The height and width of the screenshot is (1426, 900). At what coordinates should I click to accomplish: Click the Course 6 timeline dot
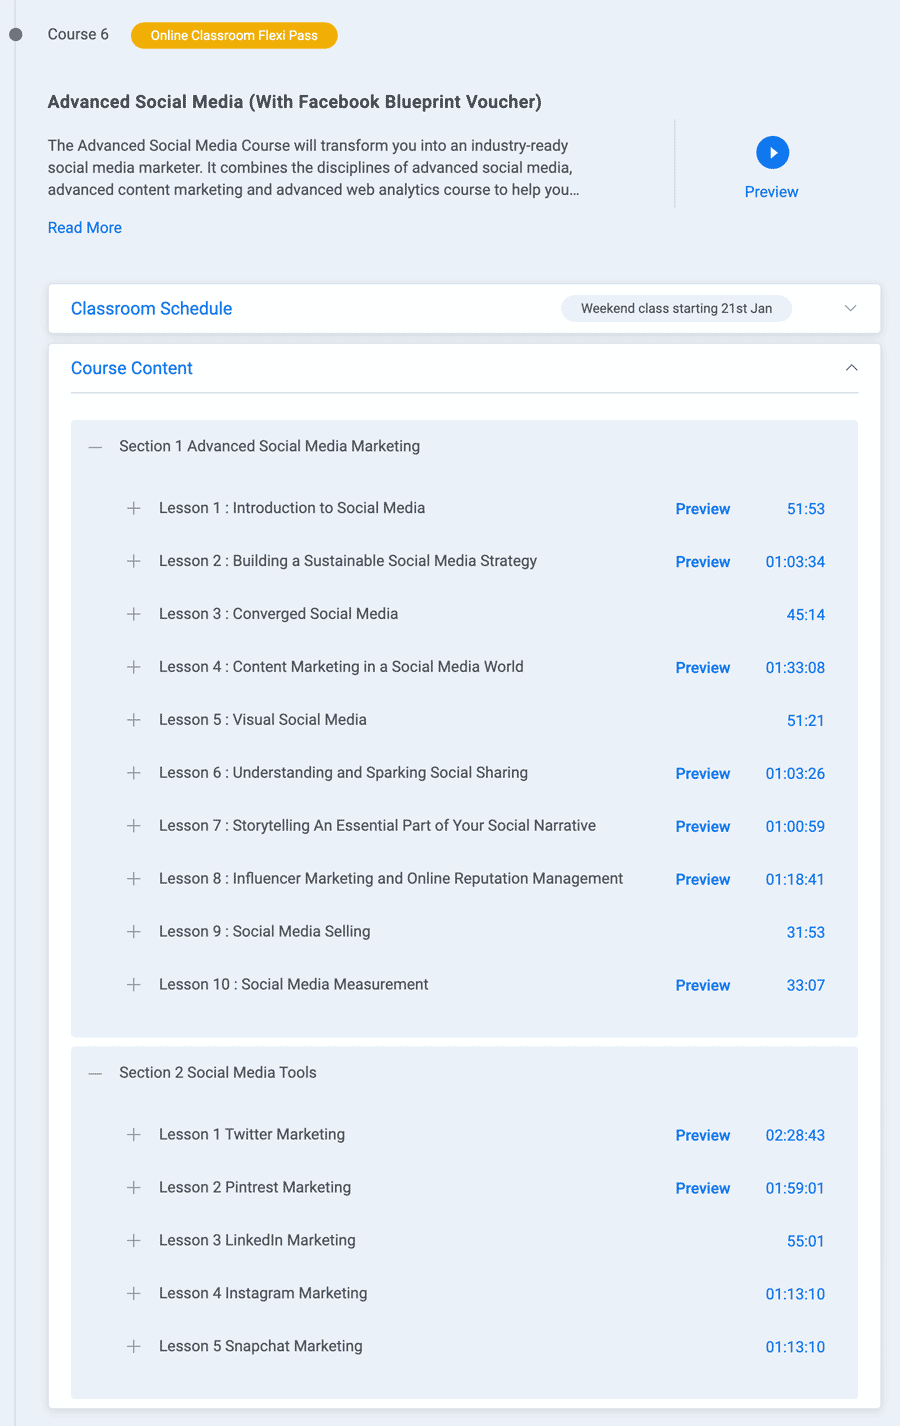pyautogui.click(x=15, y=35)
